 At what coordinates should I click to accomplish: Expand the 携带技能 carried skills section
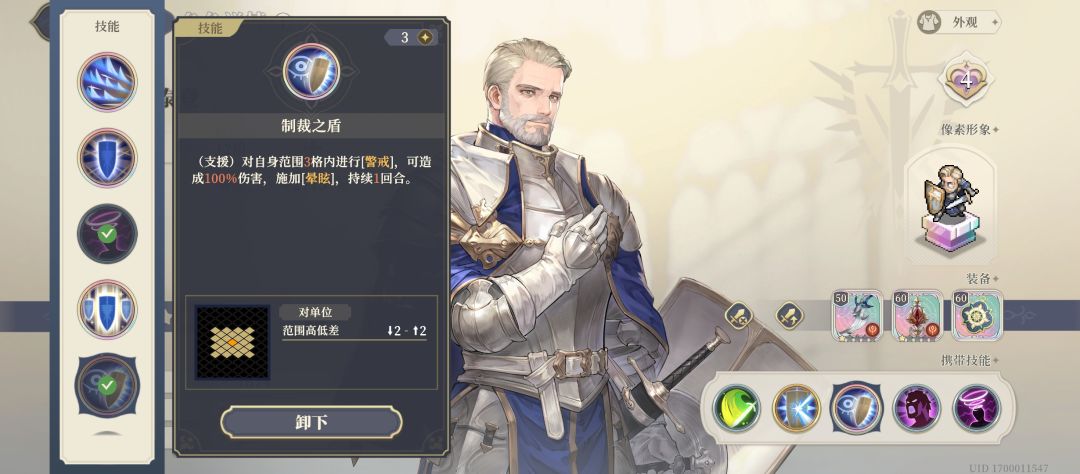tap(970, 360)
